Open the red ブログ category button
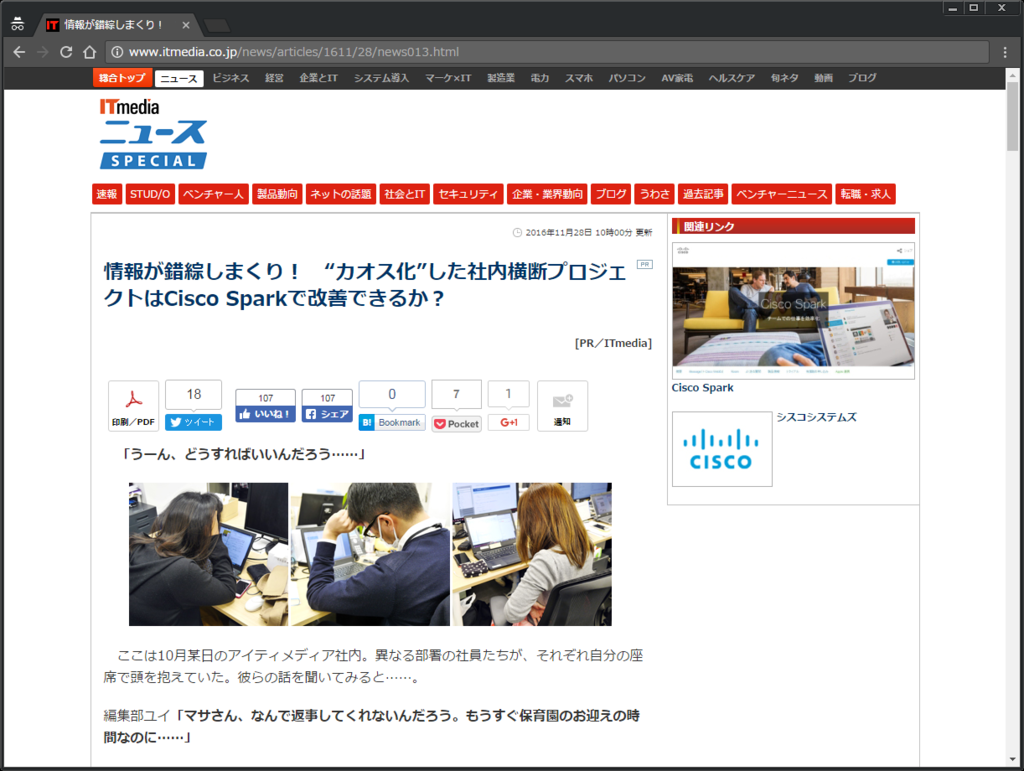 (x=611, y=194)
